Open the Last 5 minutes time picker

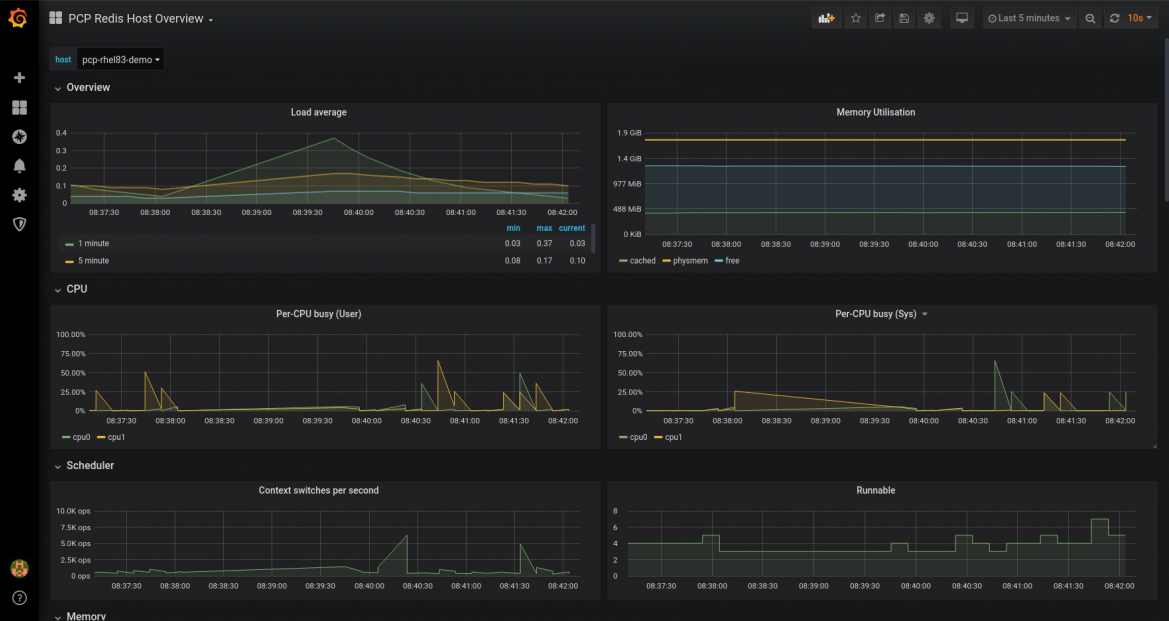[1028, 17]
